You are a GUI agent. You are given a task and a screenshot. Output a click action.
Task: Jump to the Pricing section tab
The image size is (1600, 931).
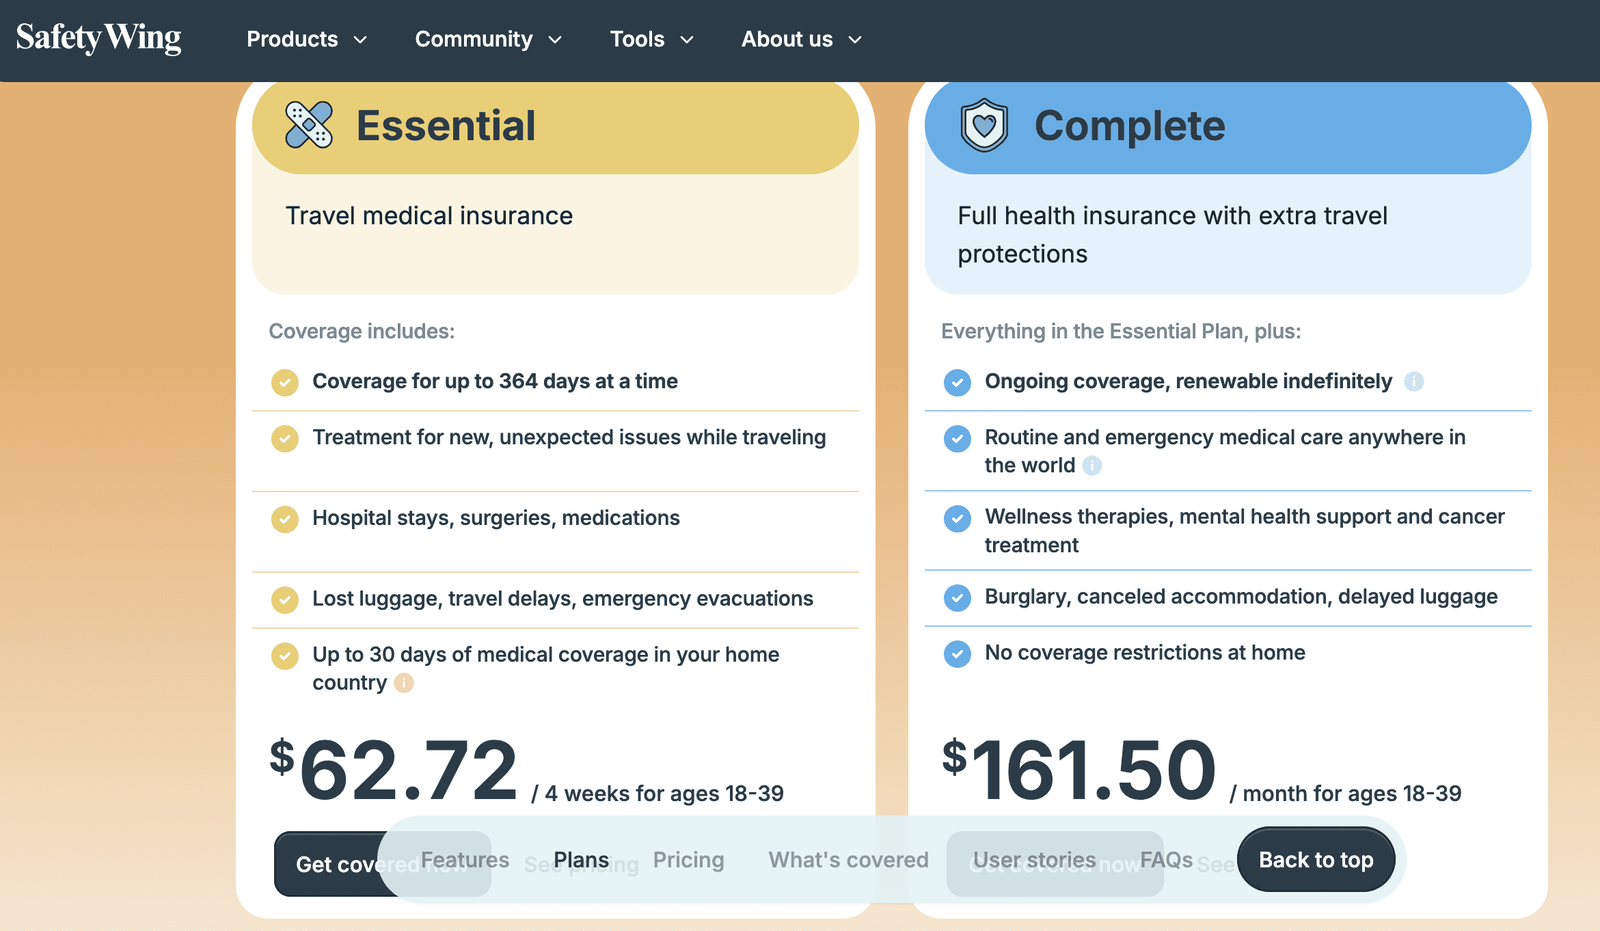[x=688, y=860]
